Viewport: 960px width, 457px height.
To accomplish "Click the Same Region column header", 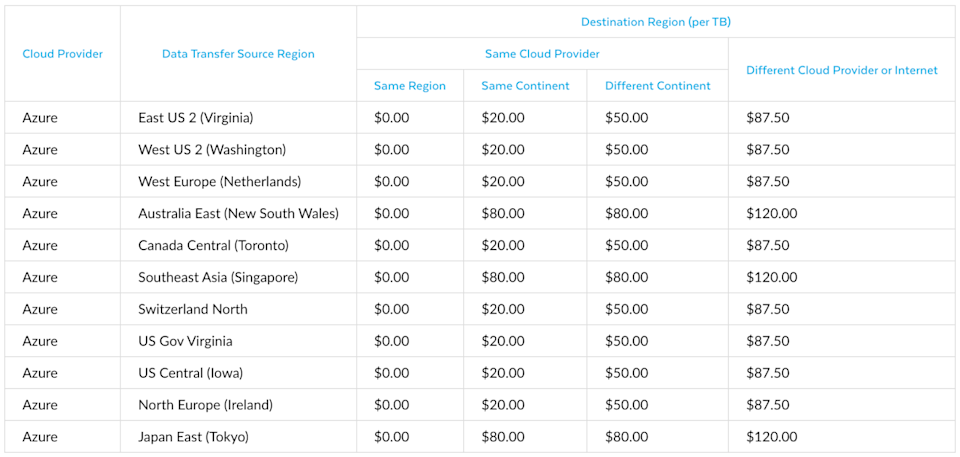I will (410, 86).
